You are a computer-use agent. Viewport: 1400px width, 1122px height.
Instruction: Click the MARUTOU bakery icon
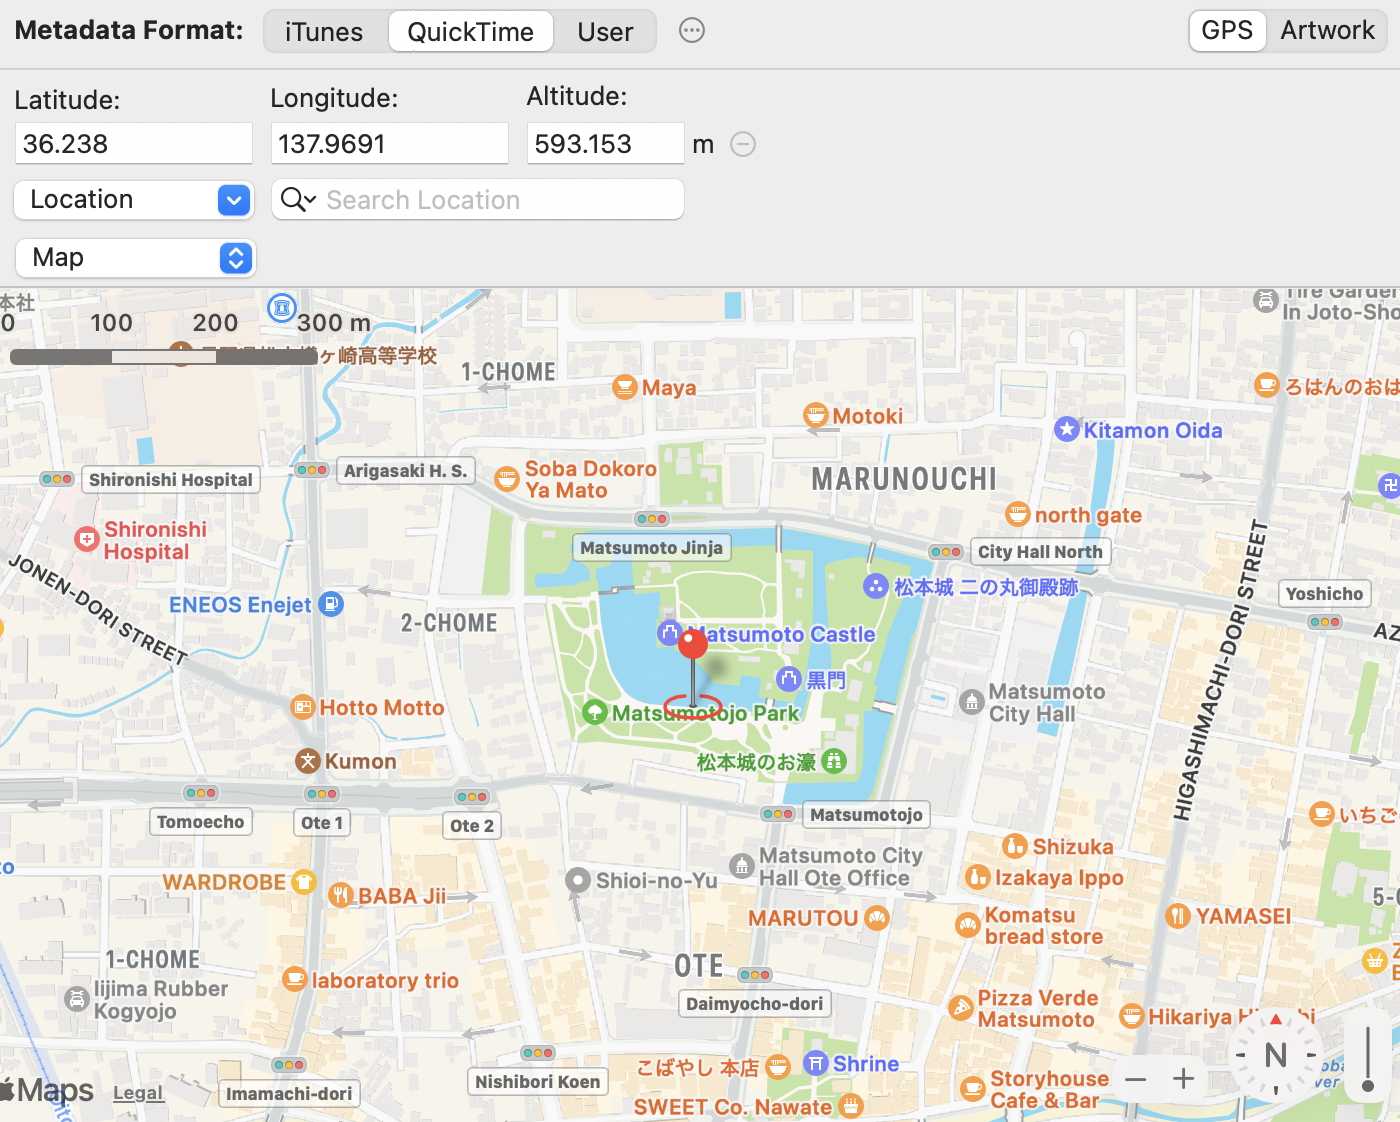point(877,917)
